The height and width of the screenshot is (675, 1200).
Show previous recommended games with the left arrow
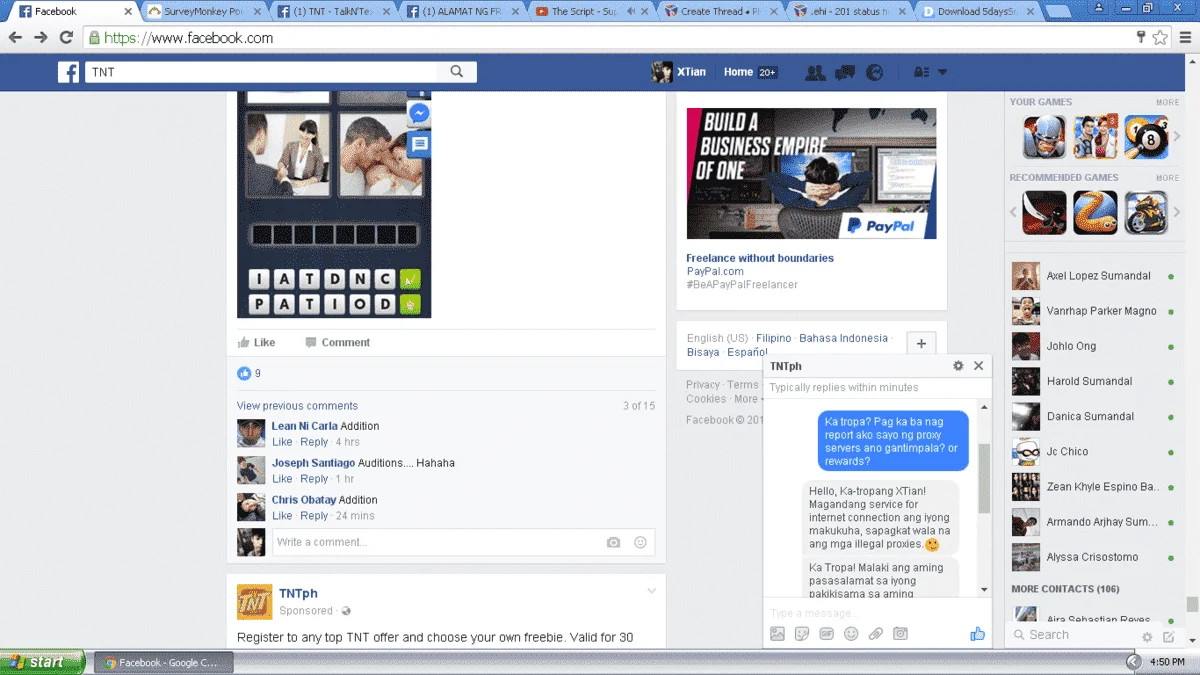pyautogui.click(x=1013, y=212)
